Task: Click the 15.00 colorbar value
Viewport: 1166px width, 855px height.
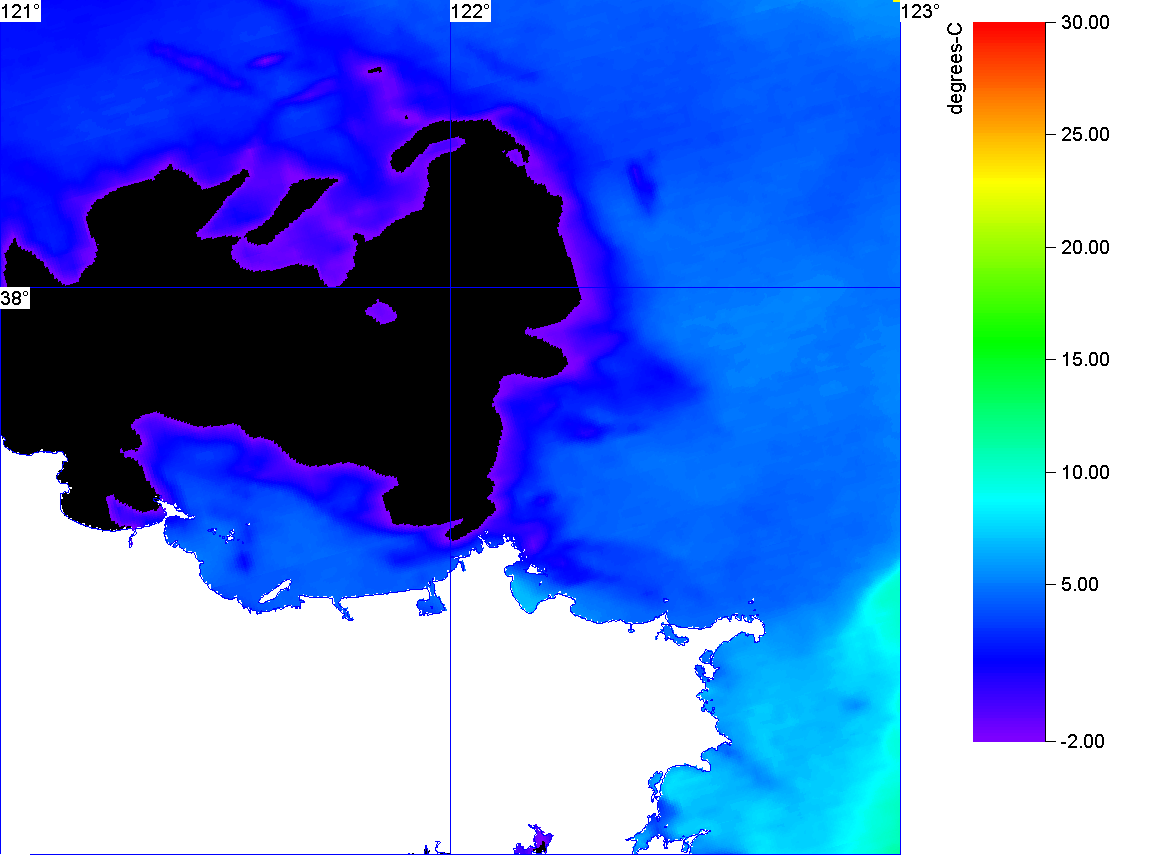Action: click(x=1085, y=360)
